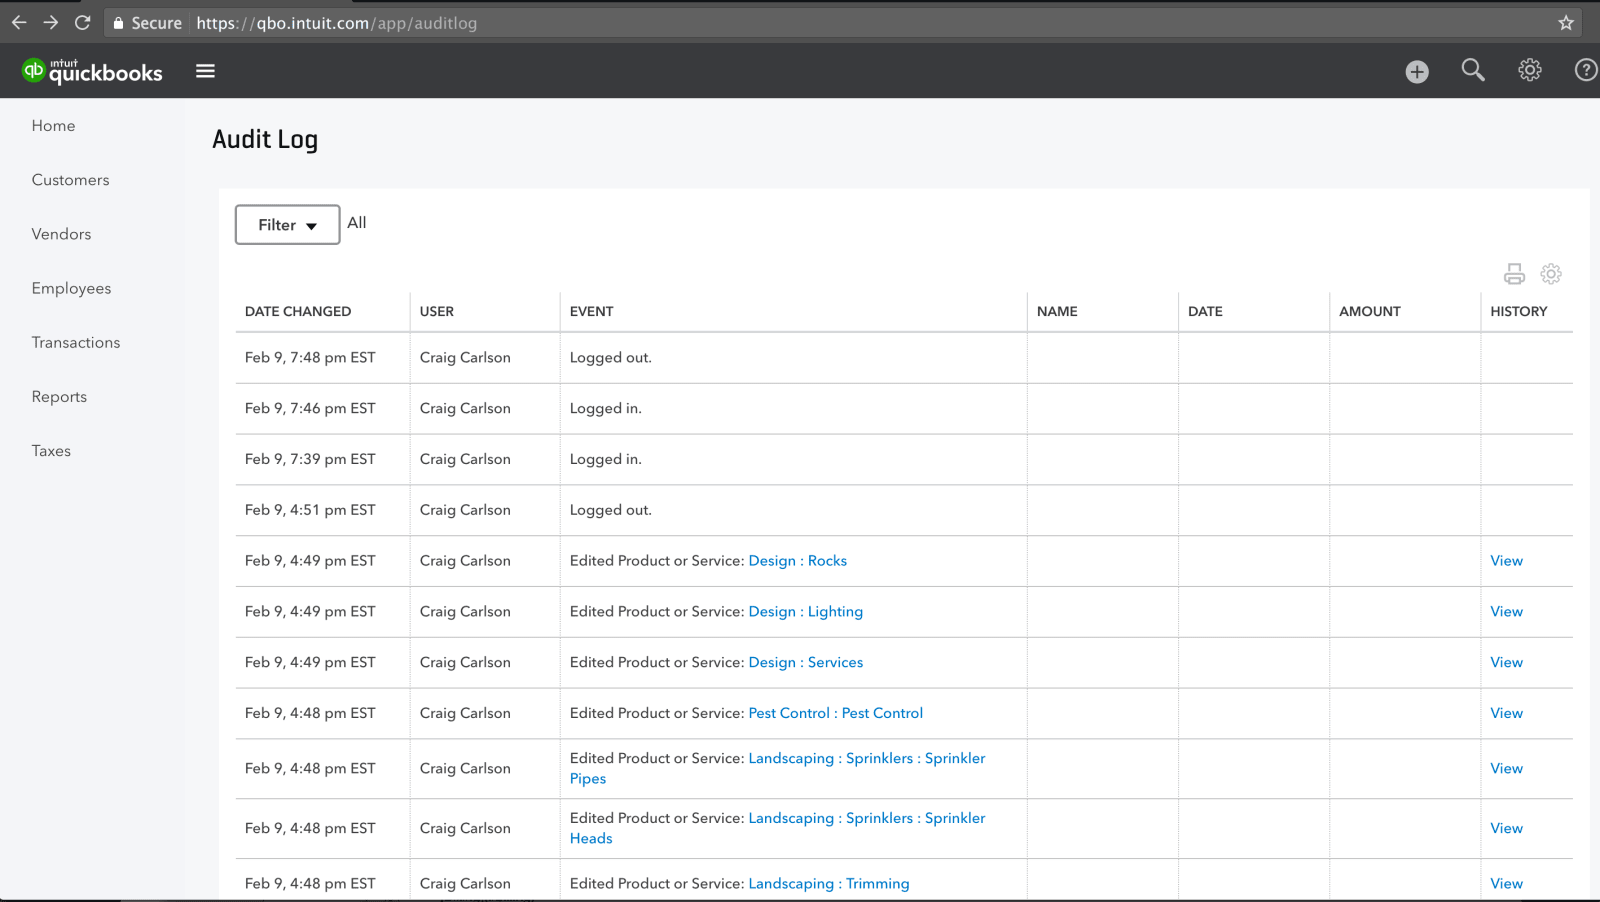View history for Design : Lighting row
The height and width of the screenshot is (902, 1600).
[x=1506, y=612]
